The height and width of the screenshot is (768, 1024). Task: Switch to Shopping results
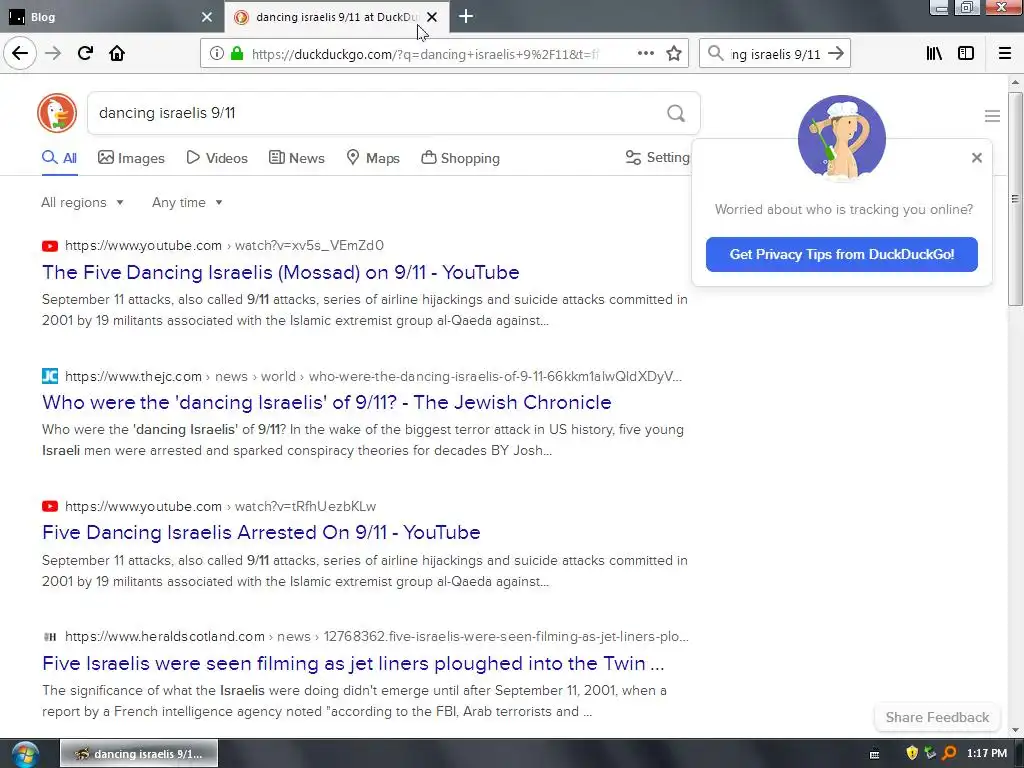[x=460, y=158]
